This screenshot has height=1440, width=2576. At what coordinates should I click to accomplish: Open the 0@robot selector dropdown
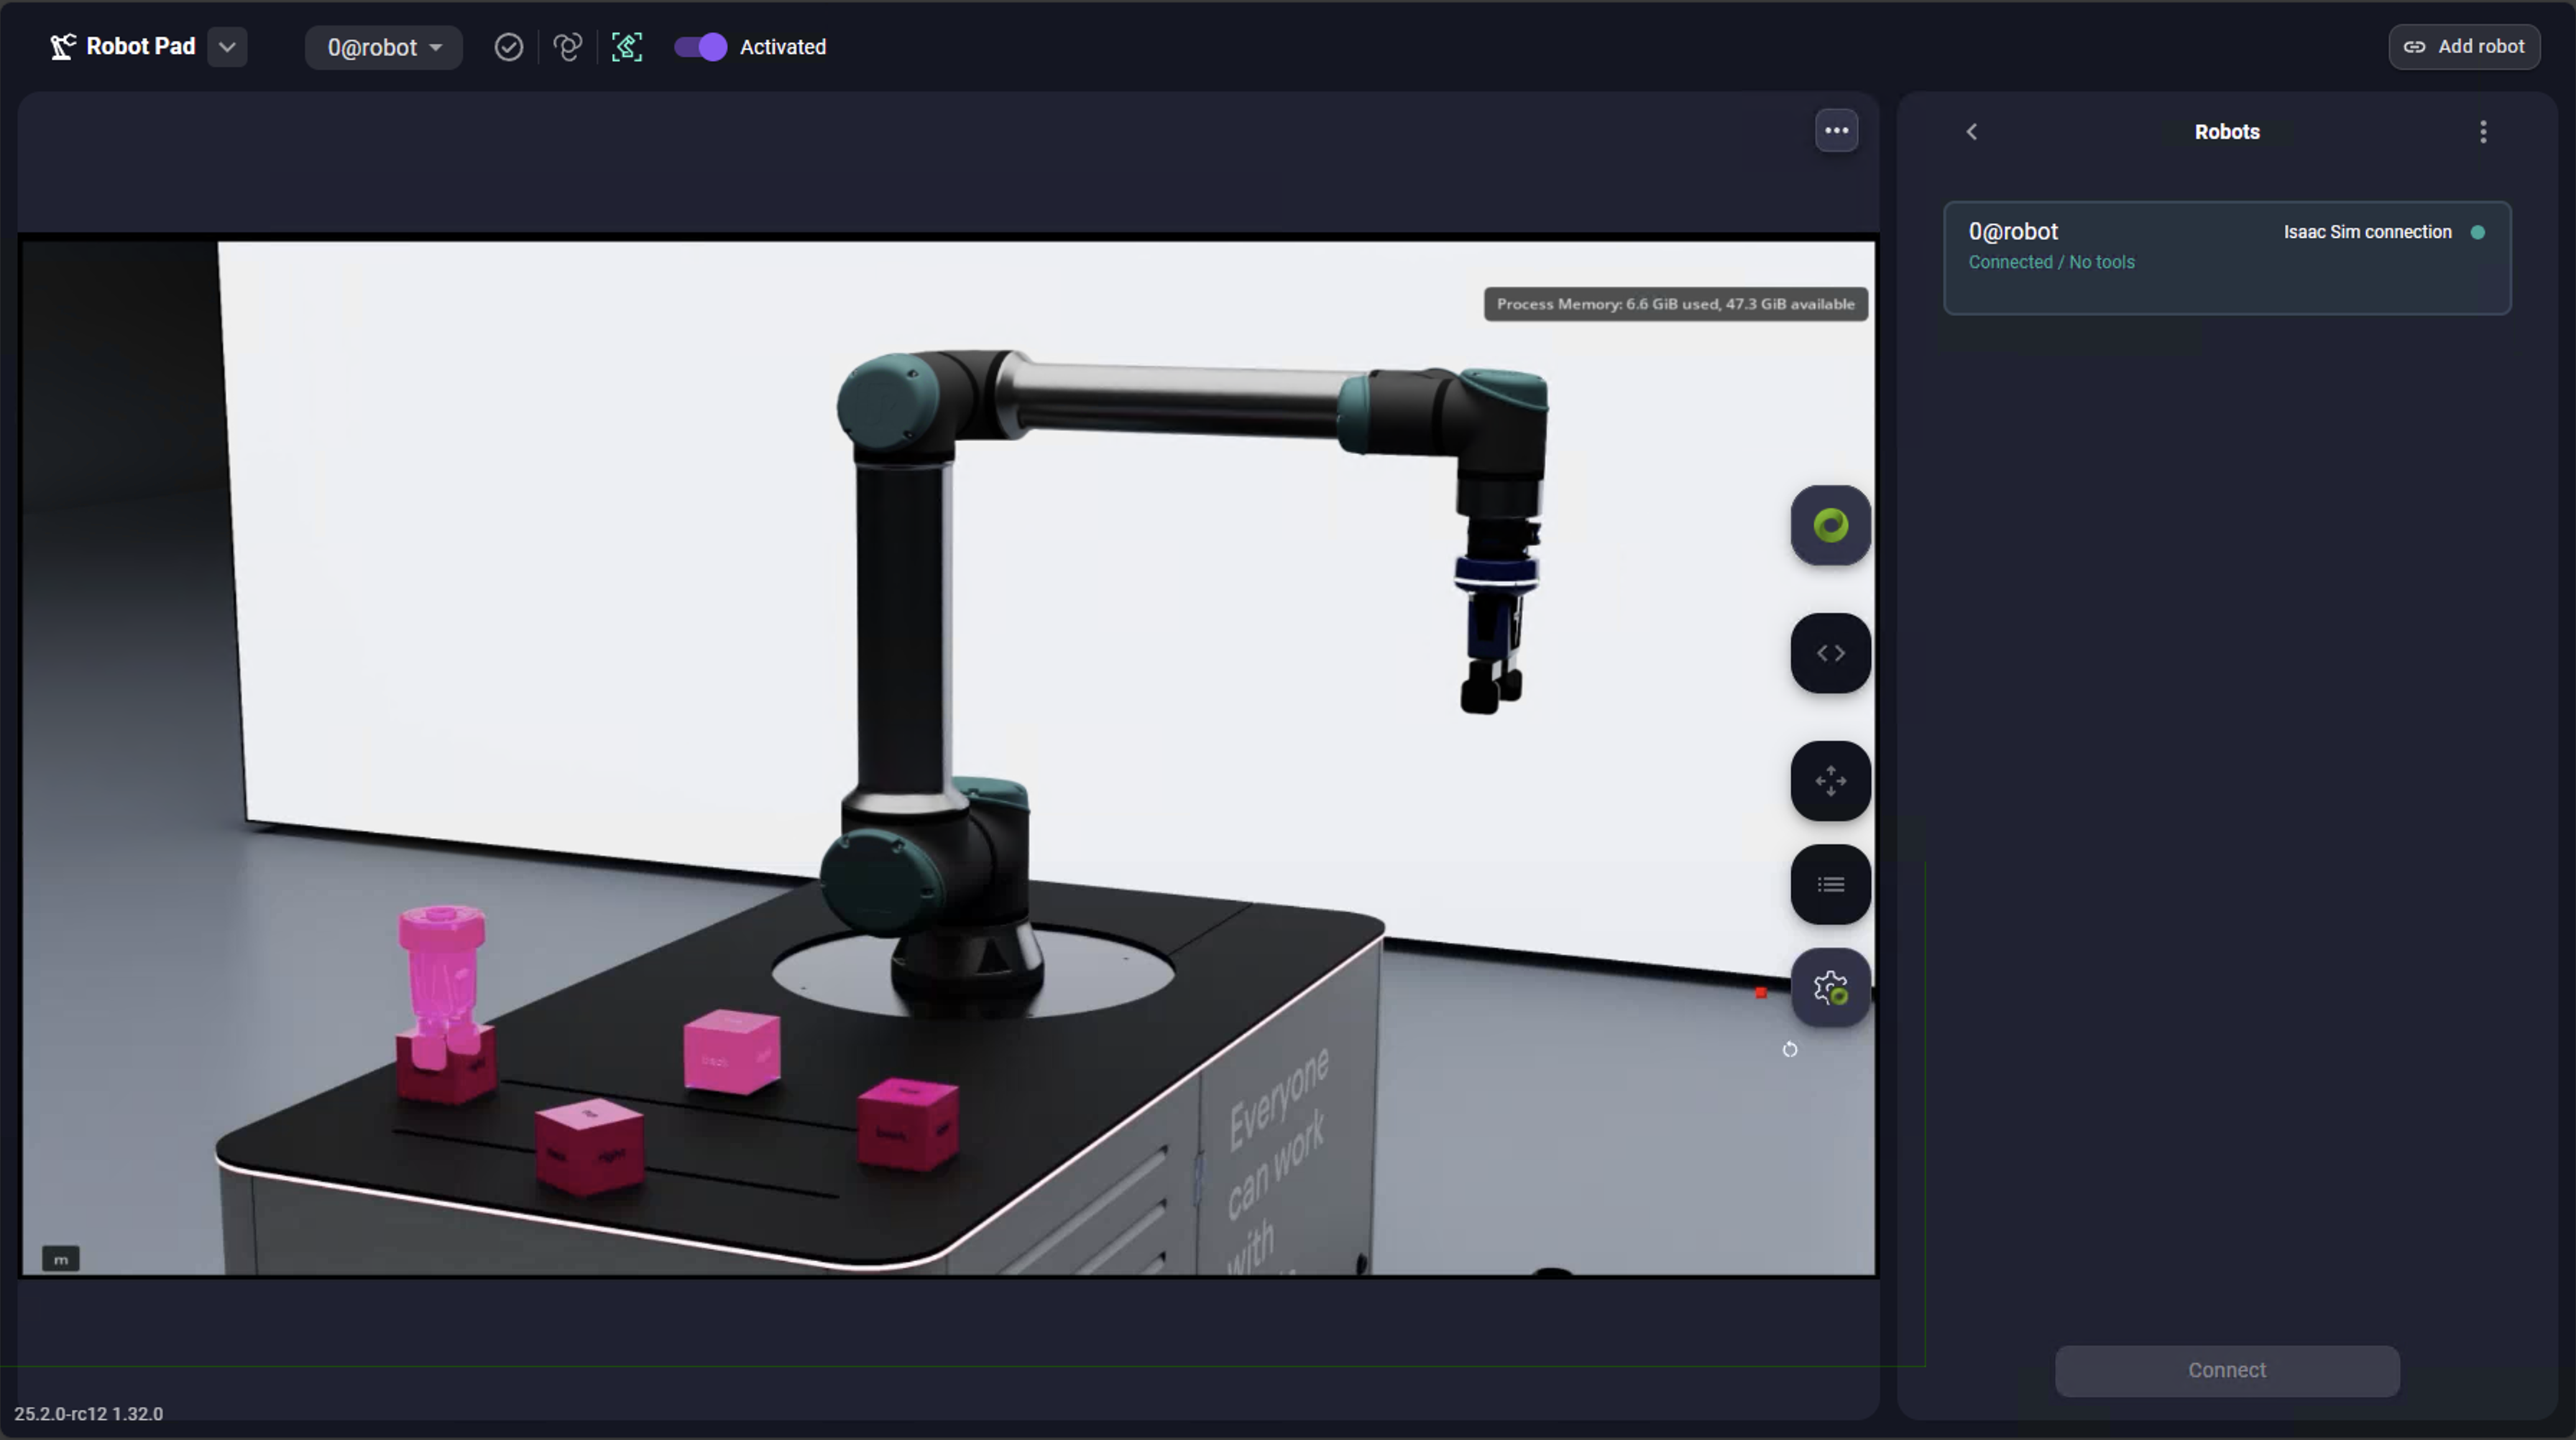tap(384, 47)
